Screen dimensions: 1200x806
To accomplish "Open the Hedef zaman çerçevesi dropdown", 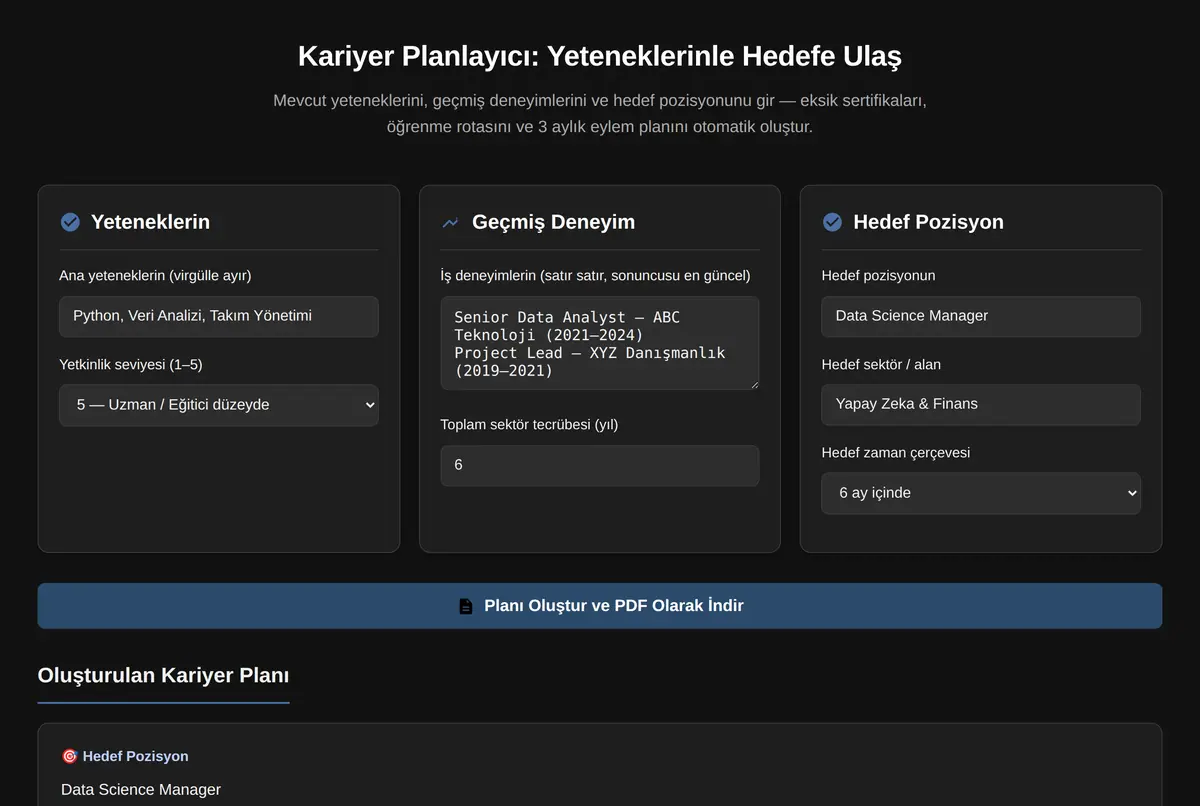I will coord(981,493).
